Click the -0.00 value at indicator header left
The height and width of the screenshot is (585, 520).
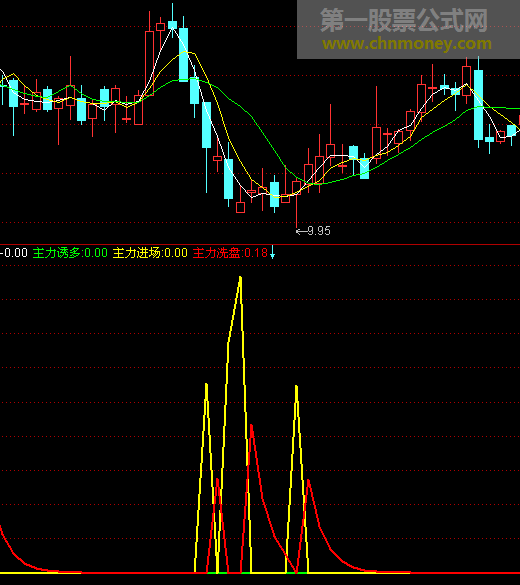[14, 253]
